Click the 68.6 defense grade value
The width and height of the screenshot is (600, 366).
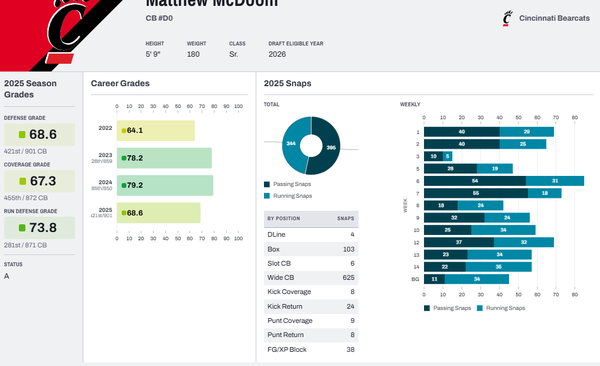[x=43, y=135]
